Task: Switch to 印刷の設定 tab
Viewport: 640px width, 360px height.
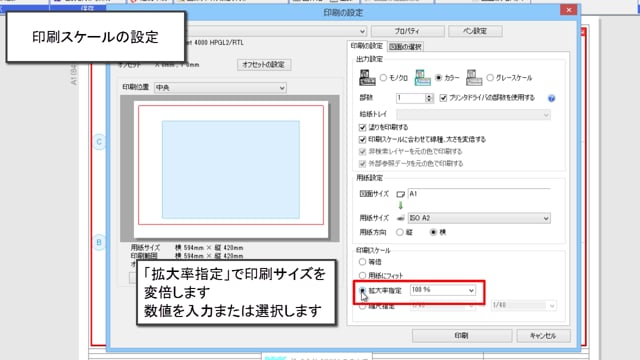Action: coord(367,46)
